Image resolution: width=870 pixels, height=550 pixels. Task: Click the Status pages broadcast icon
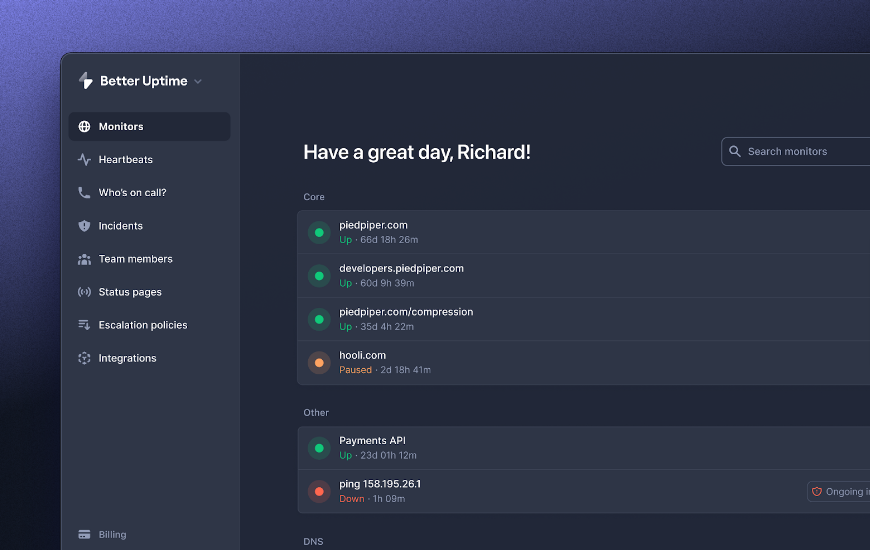tap(84, 292)
